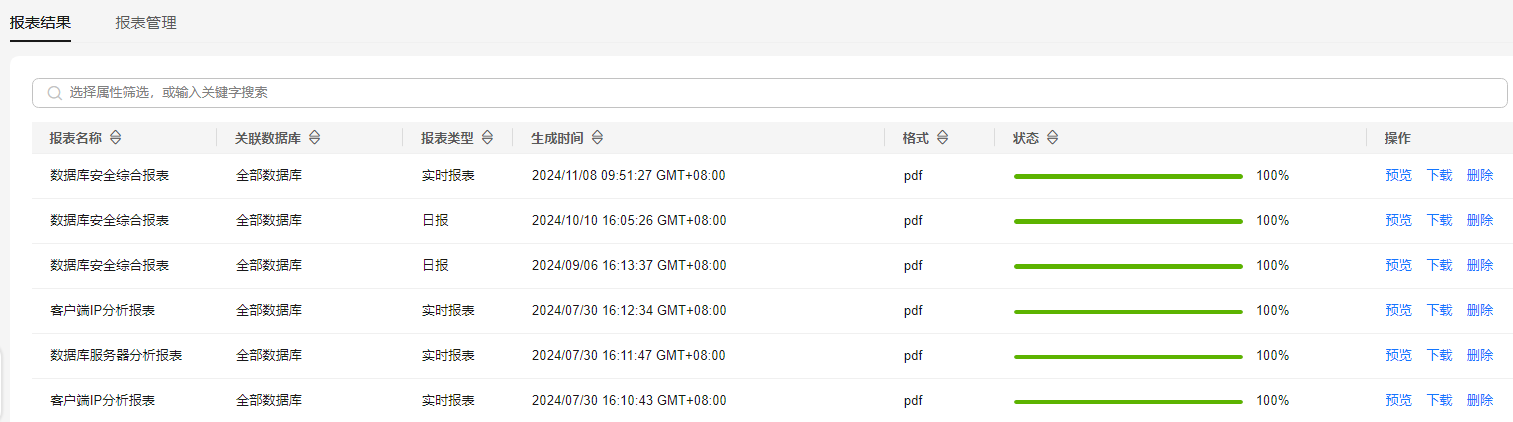
Task: Delete the 2024/11/08 real-time report
Action: click(1480, 175)
